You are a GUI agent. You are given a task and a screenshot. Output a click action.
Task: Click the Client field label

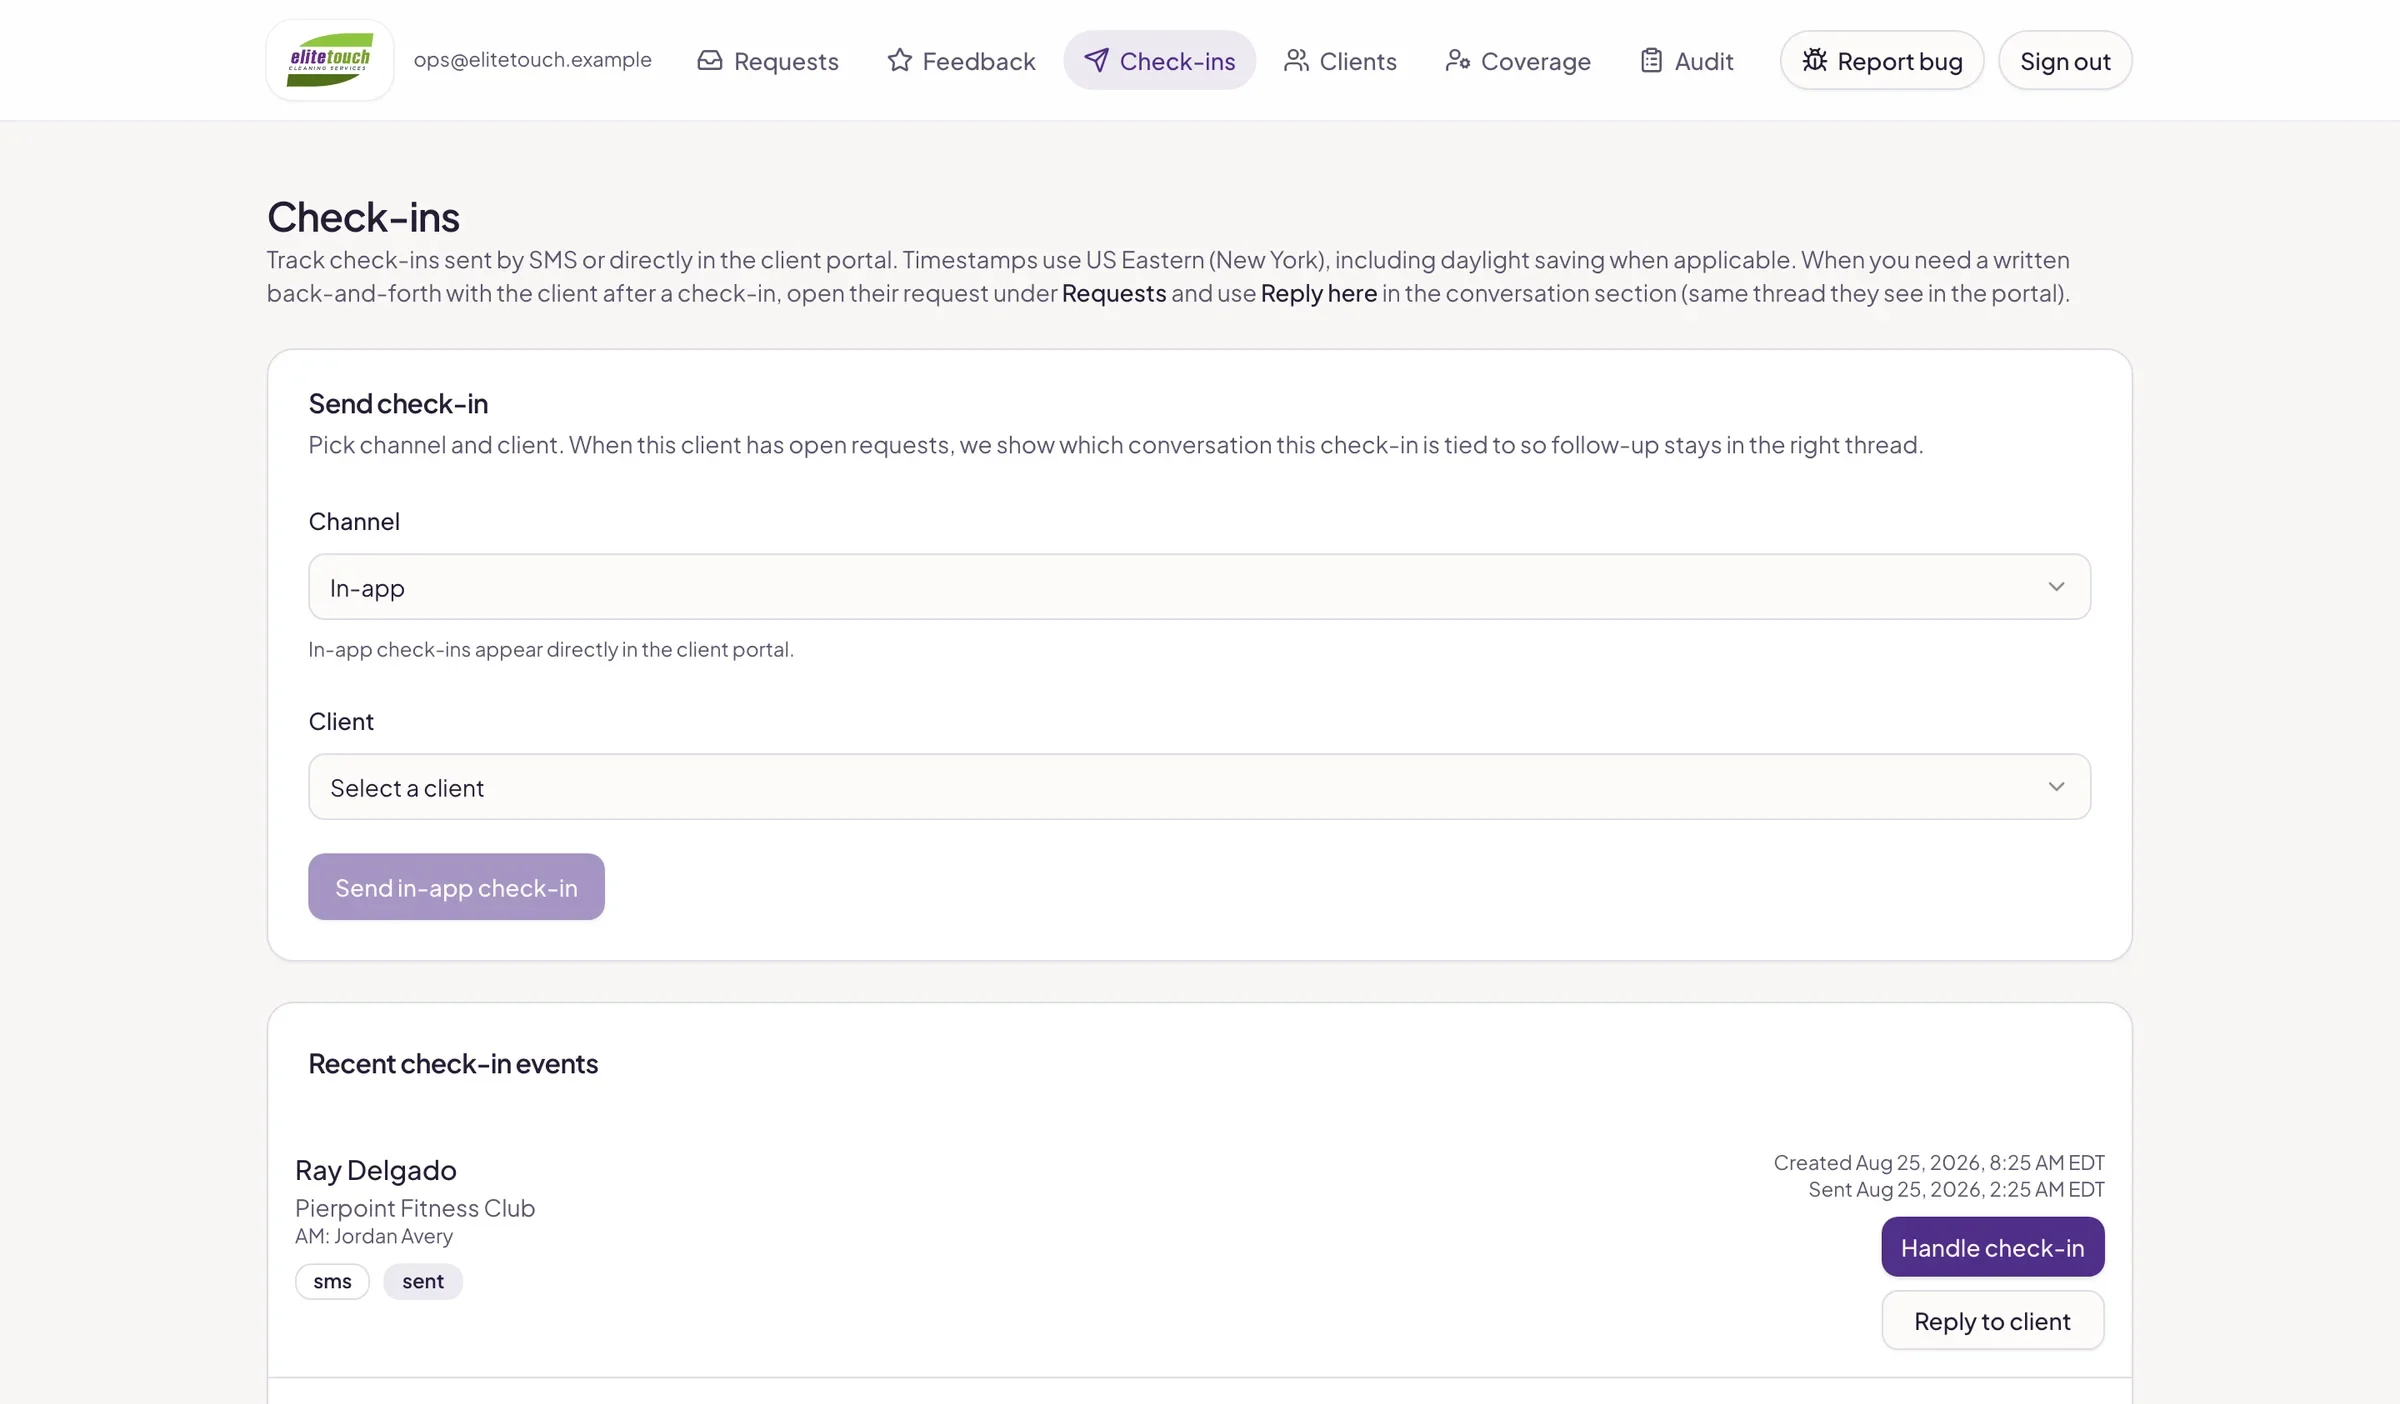pyautogui.click(x=341, y=721)
